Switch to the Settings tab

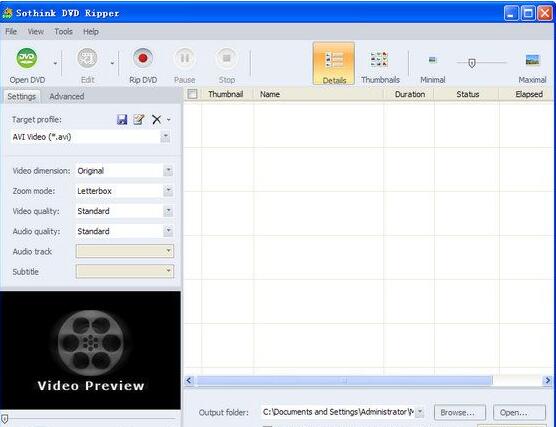[x=21, y=96]
